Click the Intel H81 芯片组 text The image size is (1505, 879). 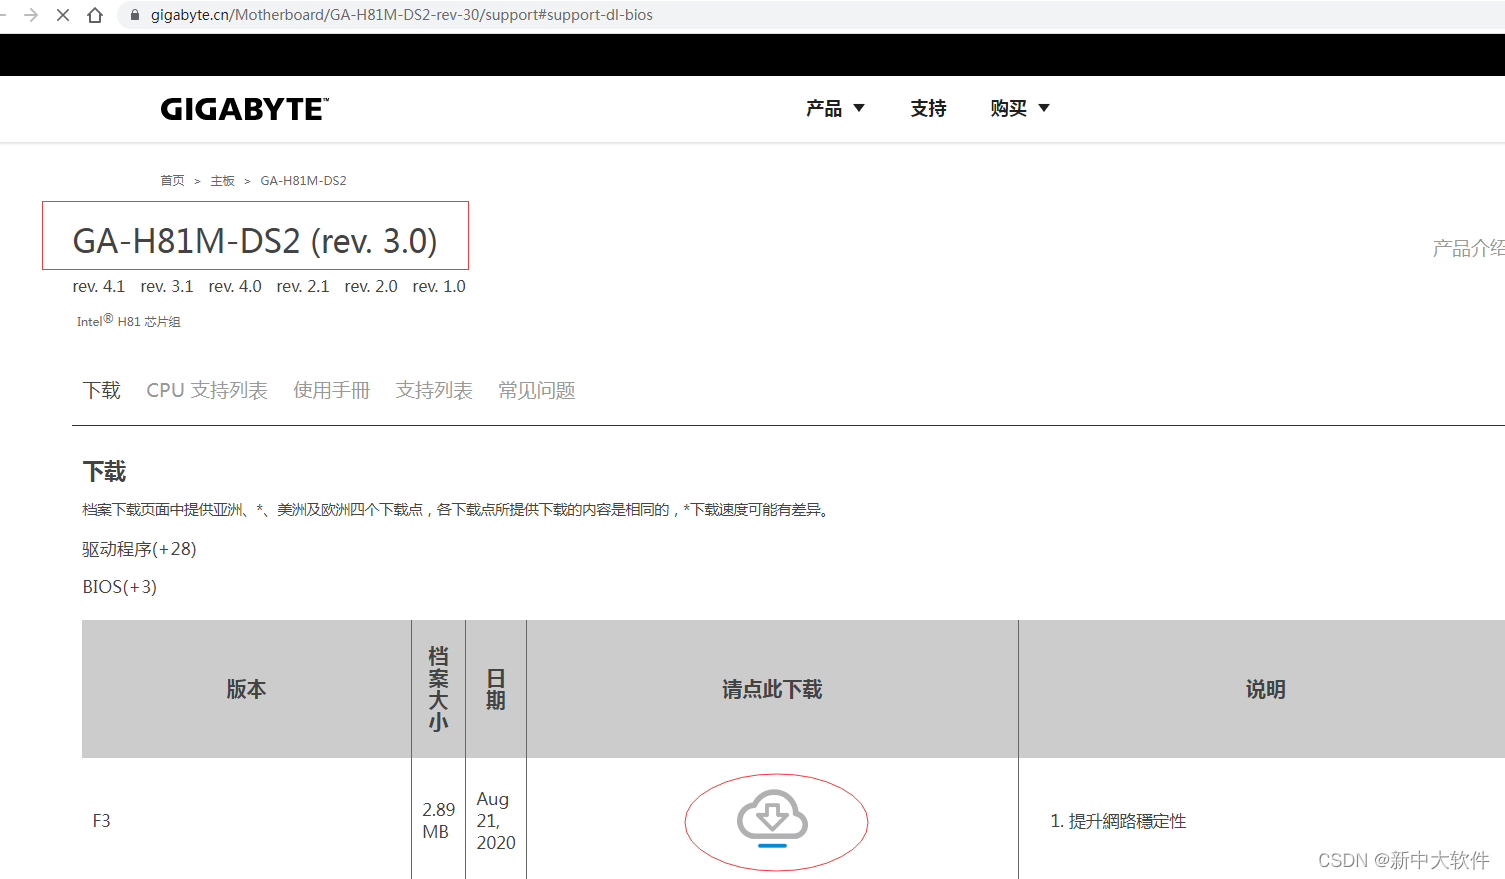pyautogui.click(x=128, y=321)
